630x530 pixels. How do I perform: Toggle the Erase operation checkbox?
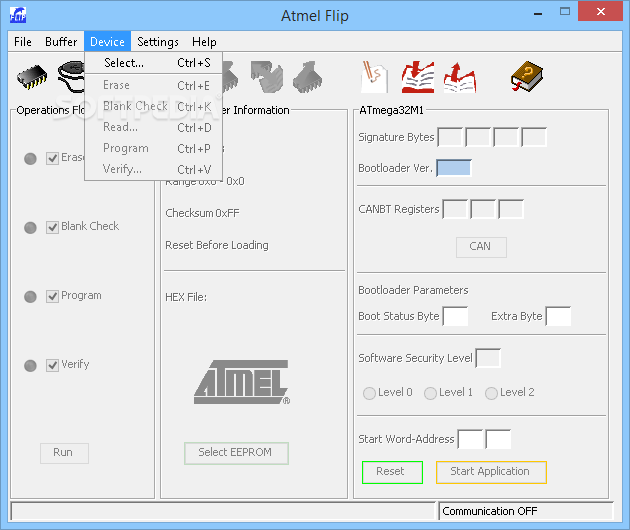coord(52,158)
